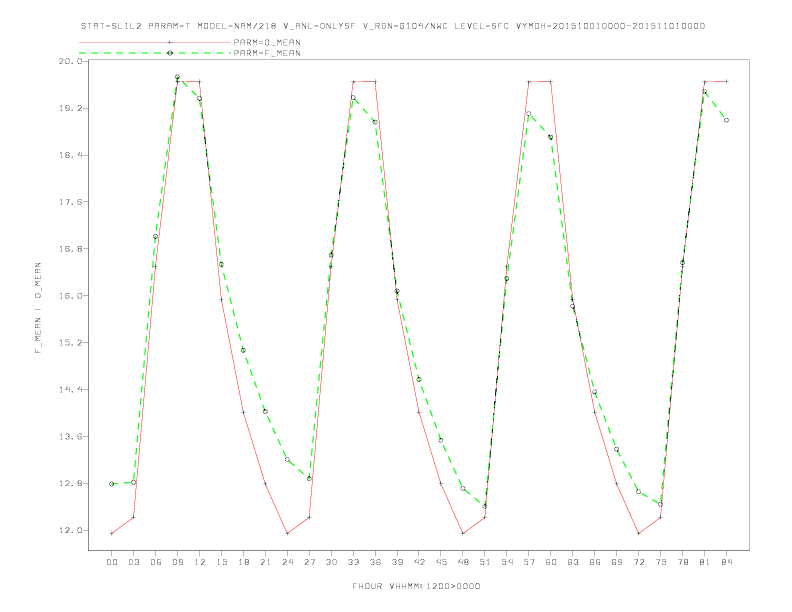
Task: Click x-axis tick label 03
Action: pyautogui.click(x=133, y=562)
